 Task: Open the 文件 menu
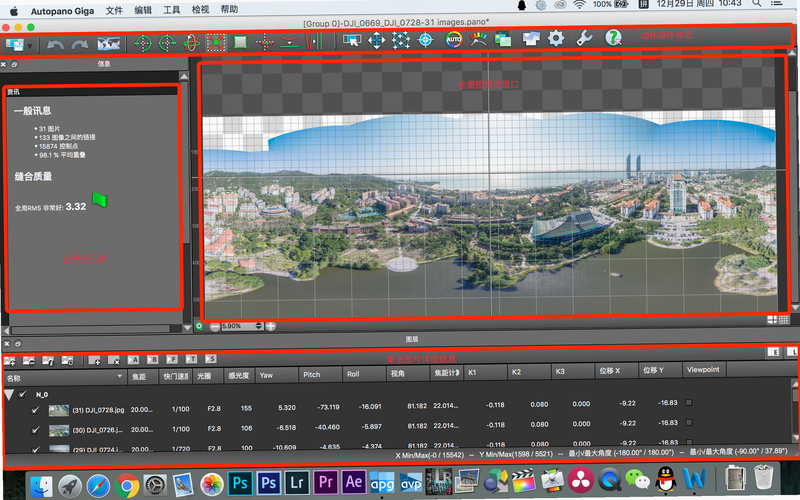point(114,10)
